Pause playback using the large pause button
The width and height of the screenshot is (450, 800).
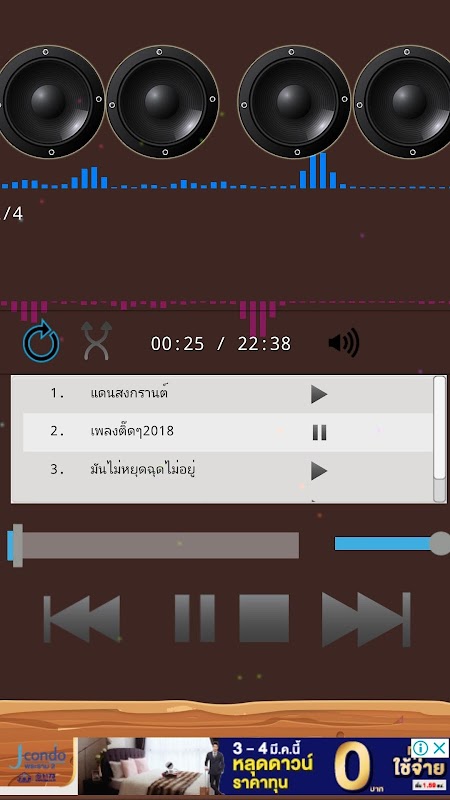point(195,618)
